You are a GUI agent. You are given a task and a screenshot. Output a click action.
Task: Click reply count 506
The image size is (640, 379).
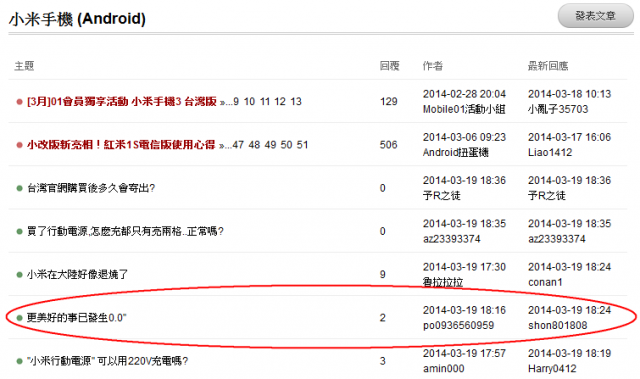pyautogui.click(x=389, y=145)
